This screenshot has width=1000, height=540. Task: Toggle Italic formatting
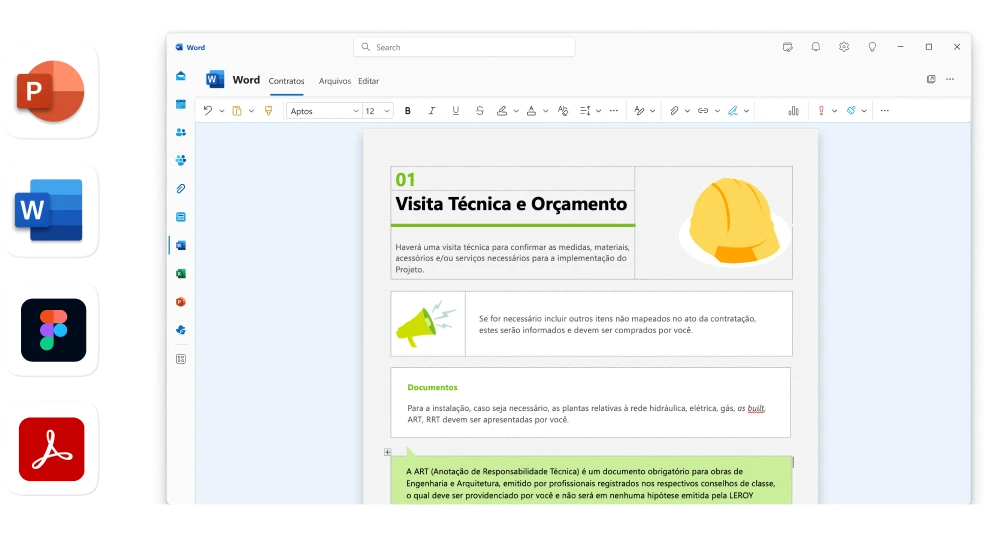point(432,110)
